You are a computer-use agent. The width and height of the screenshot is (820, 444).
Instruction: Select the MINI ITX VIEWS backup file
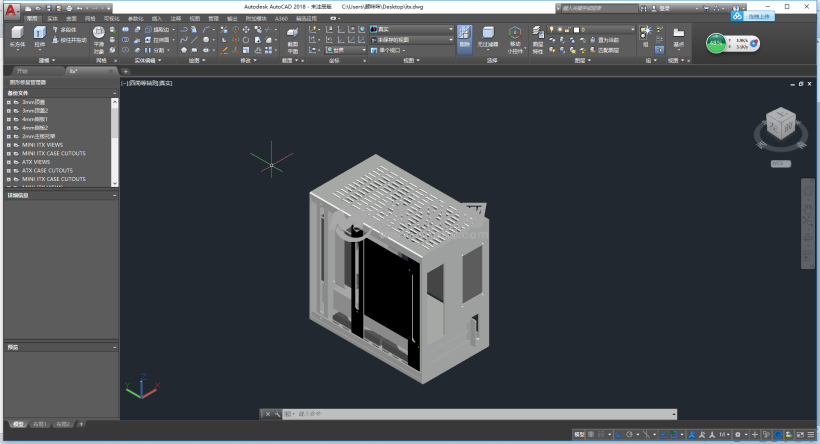42,145
